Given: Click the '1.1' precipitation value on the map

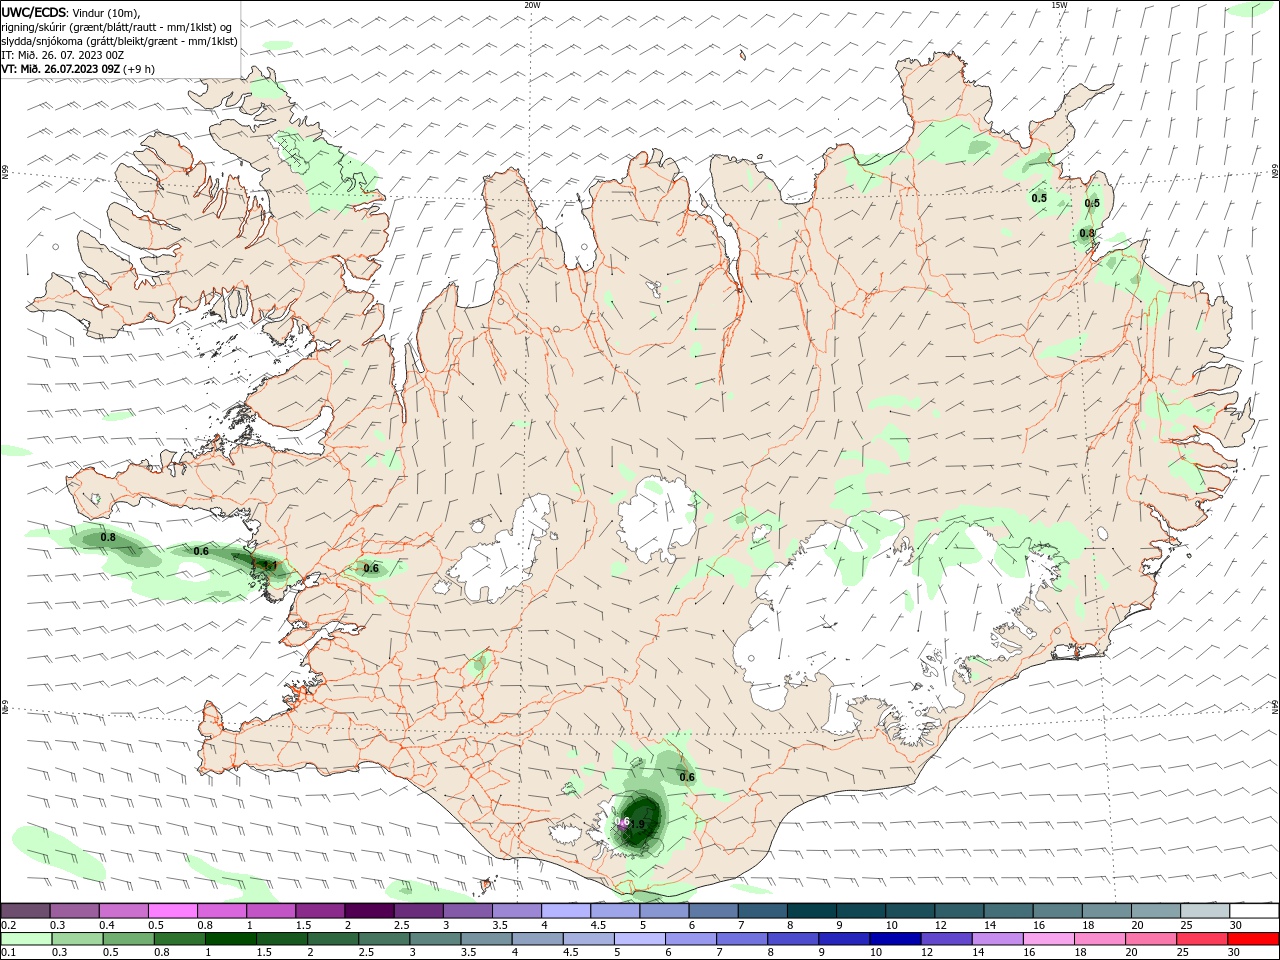Looking at the screenshot, I should point(269,566).
